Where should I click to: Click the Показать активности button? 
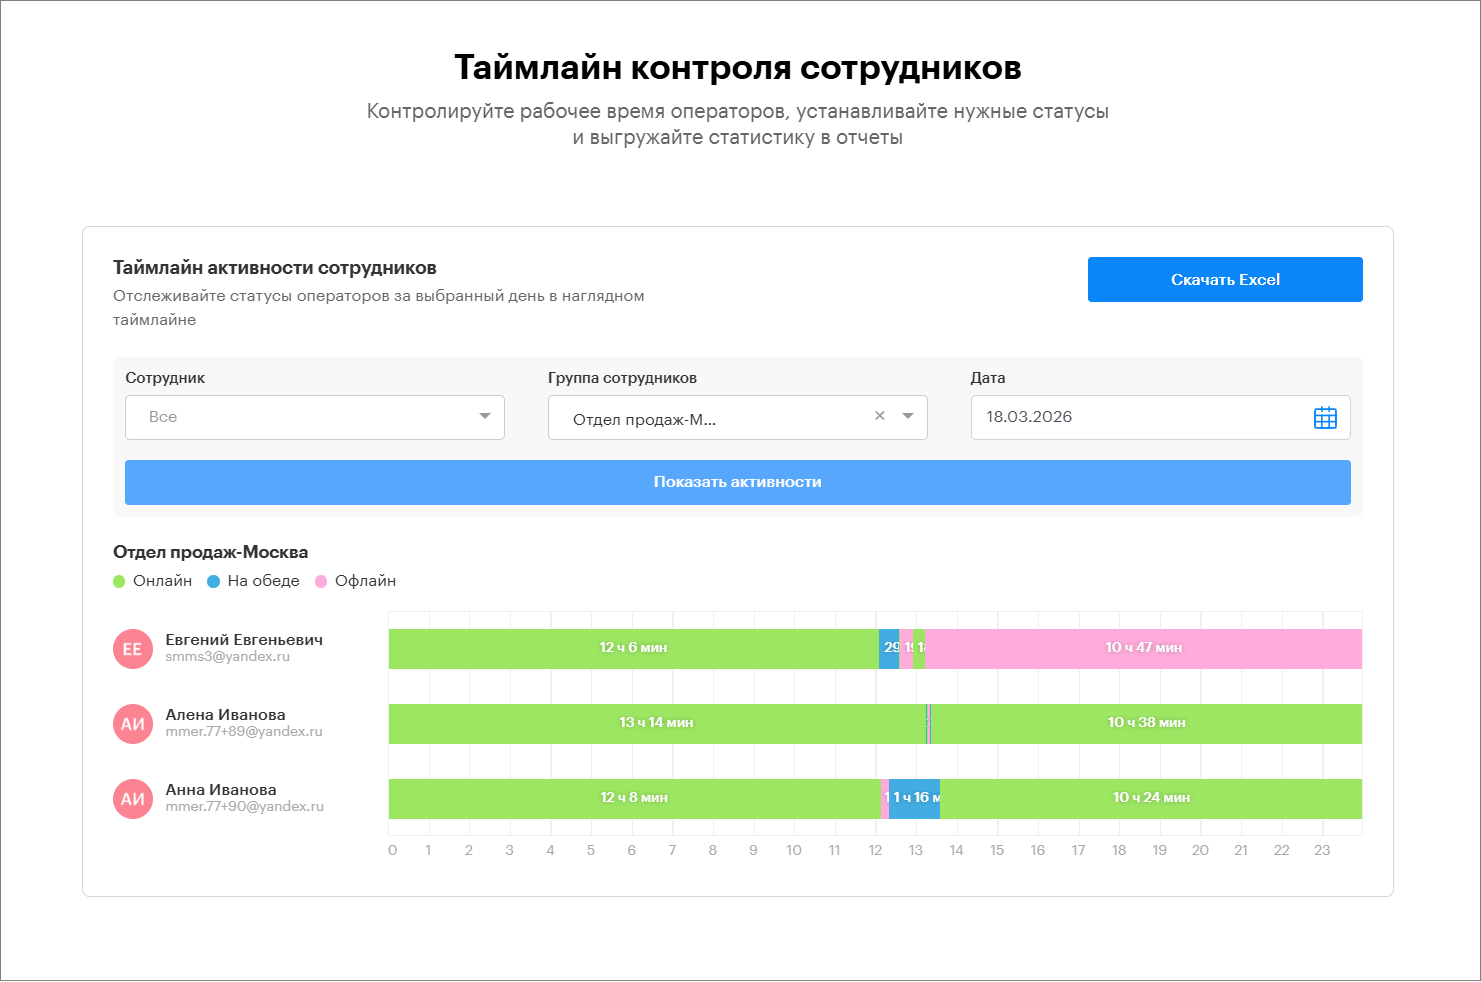coord(737,482)
